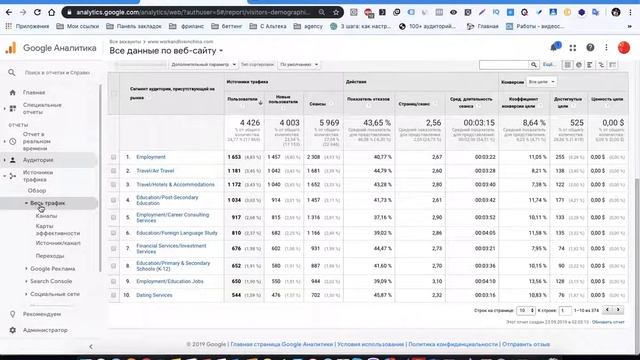This screenshot has width=640, height=360.
Task: Tick the checkbox for Employment row
Action: [x=113, y=157]
